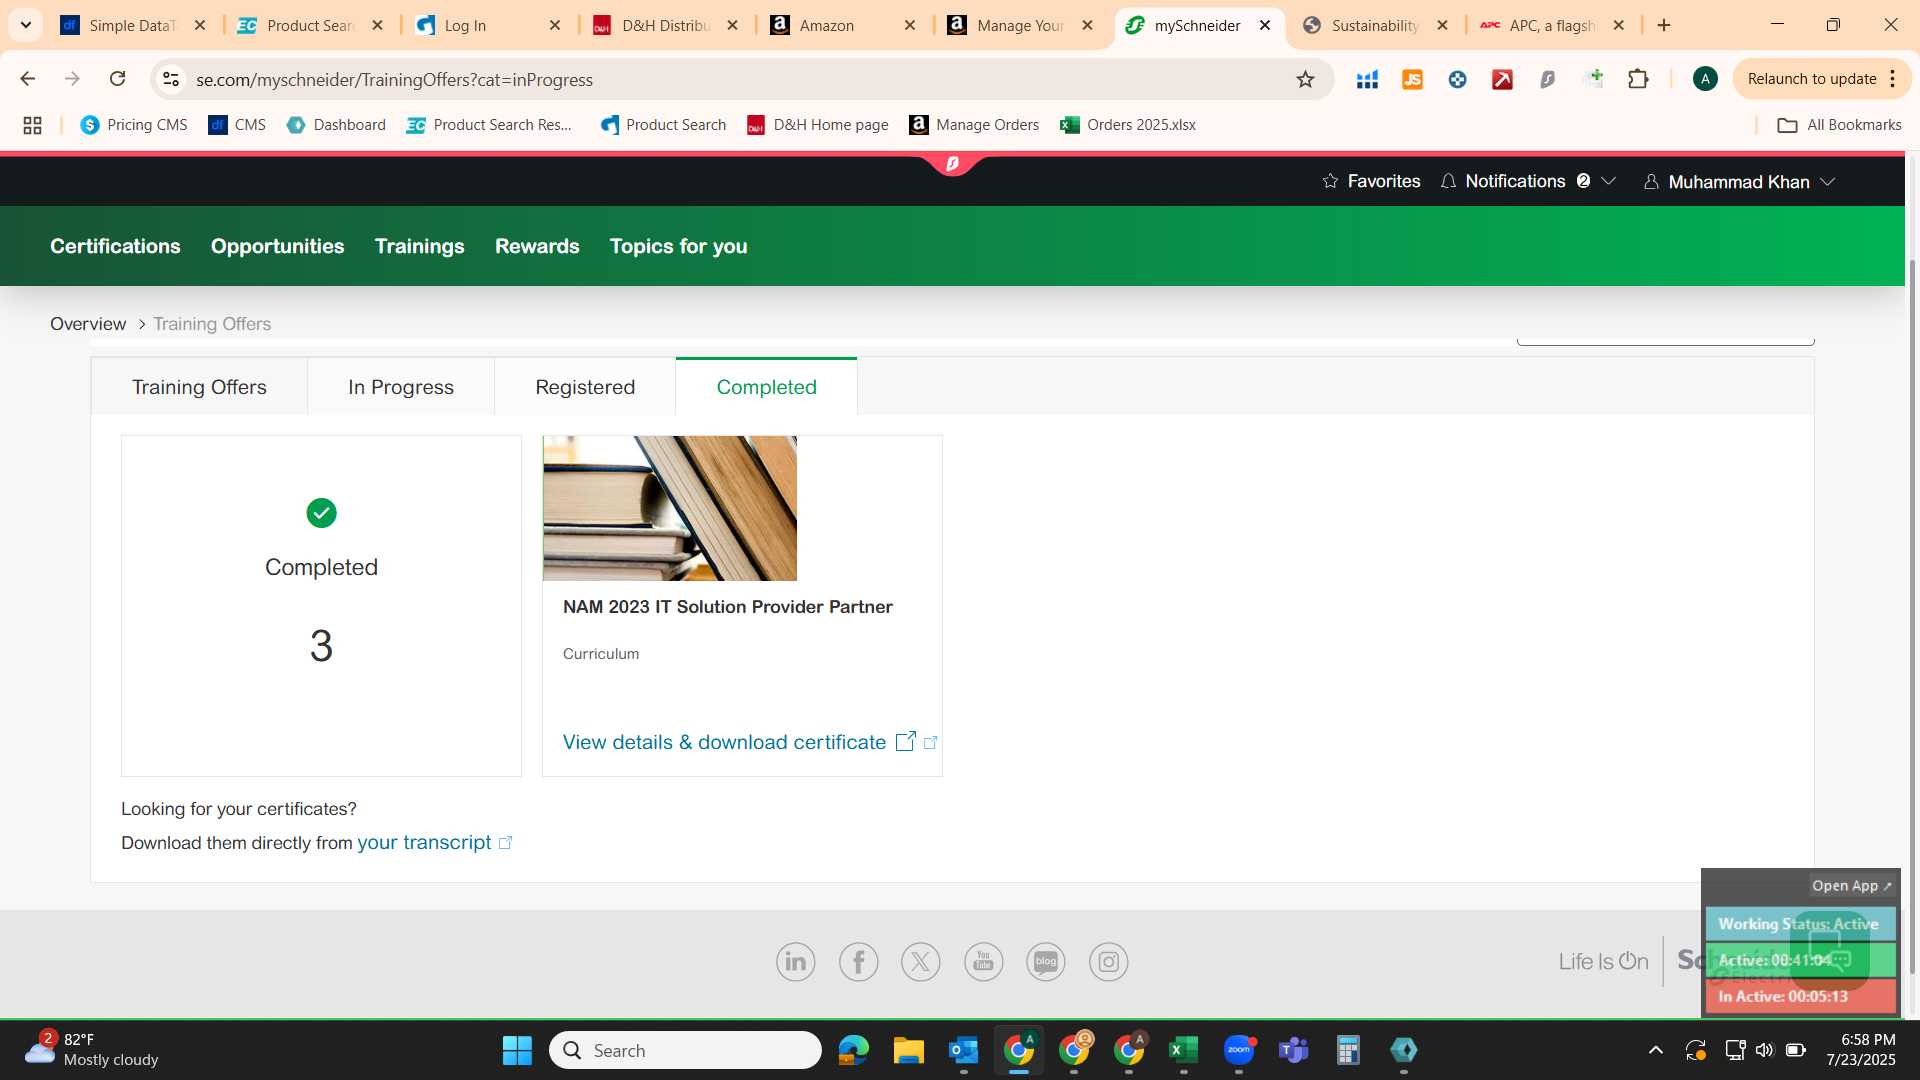
Task: Open Instagram icon in footer
Action: (1108, 962)
